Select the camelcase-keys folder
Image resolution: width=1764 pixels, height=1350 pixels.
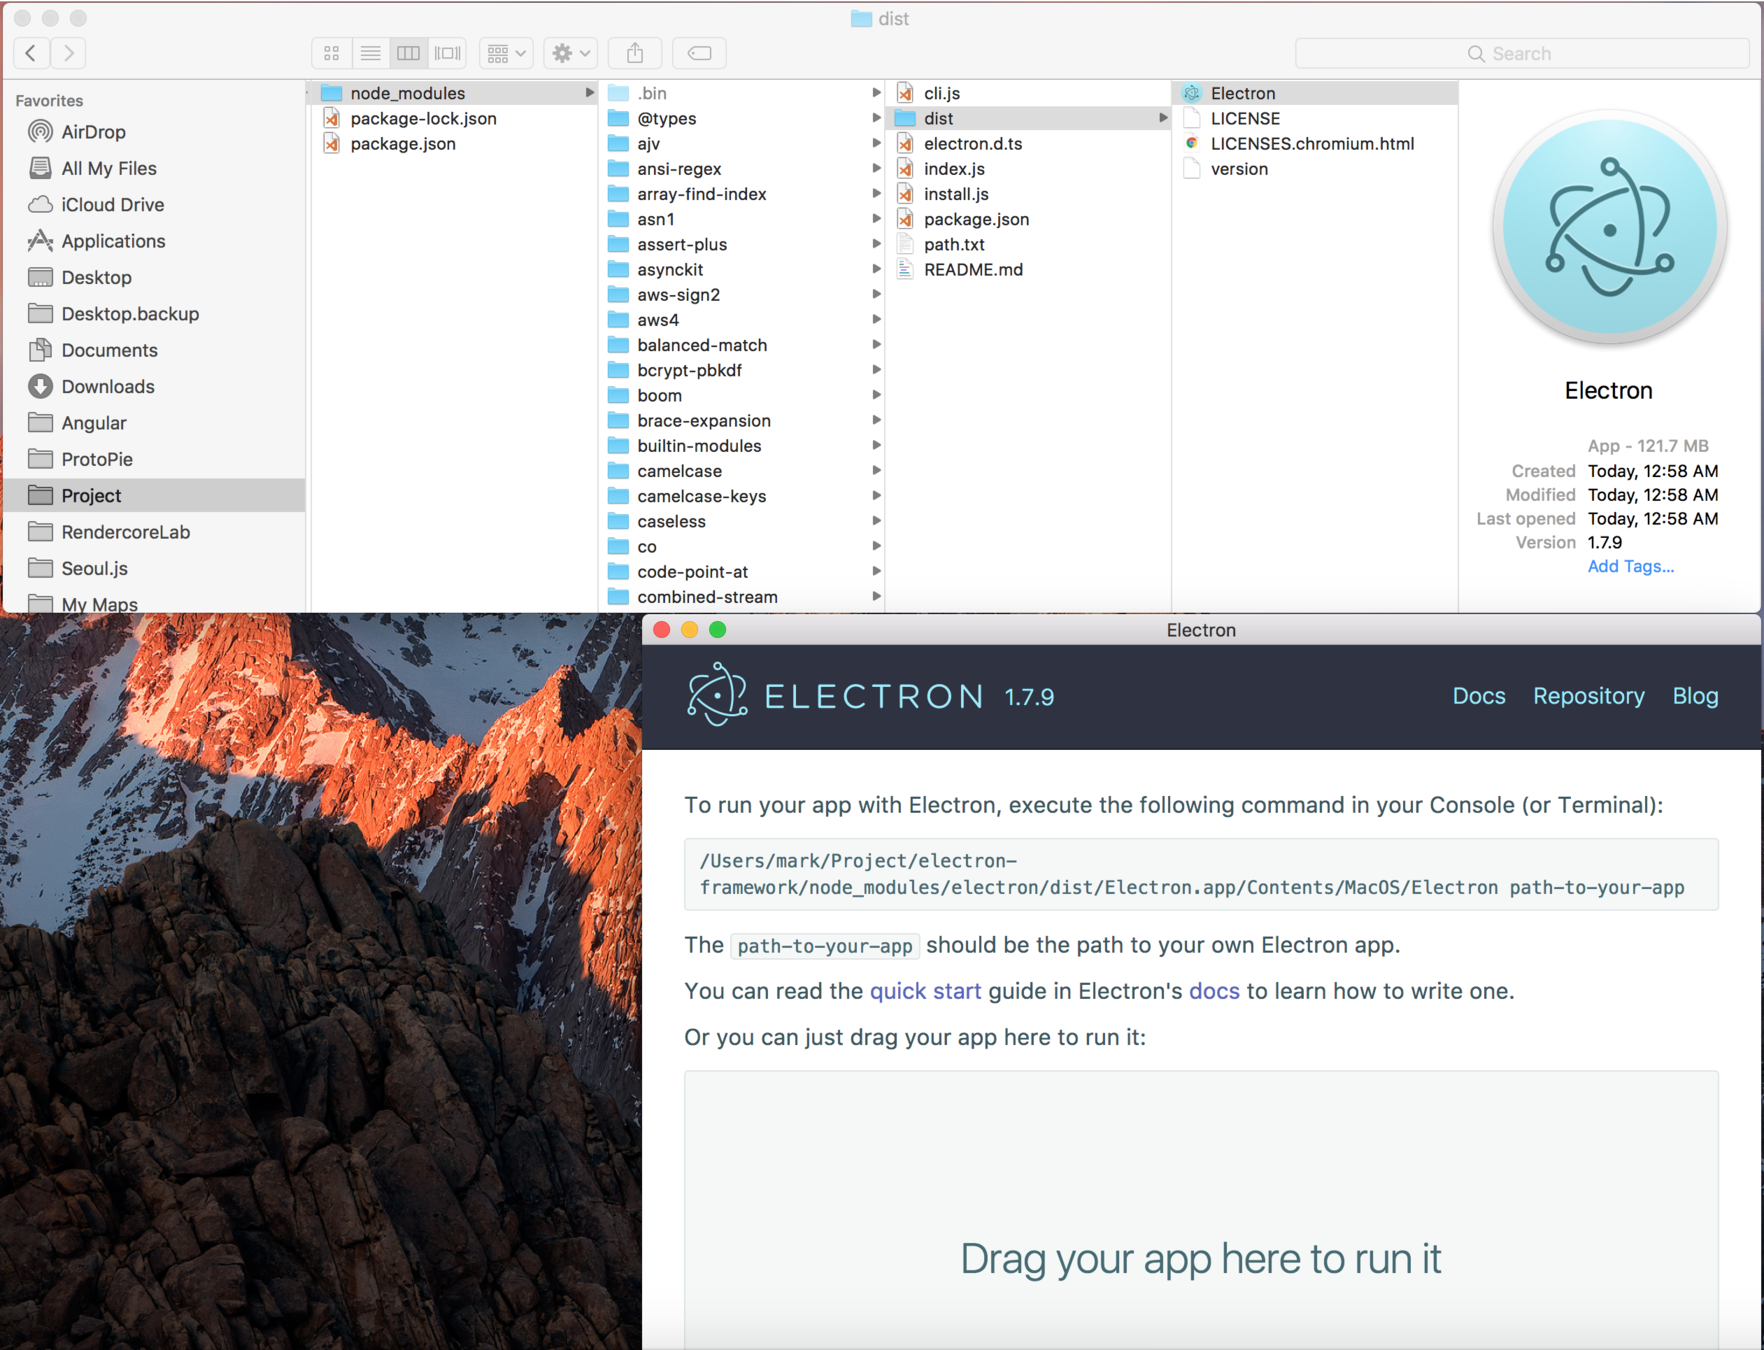click(742, 496)
